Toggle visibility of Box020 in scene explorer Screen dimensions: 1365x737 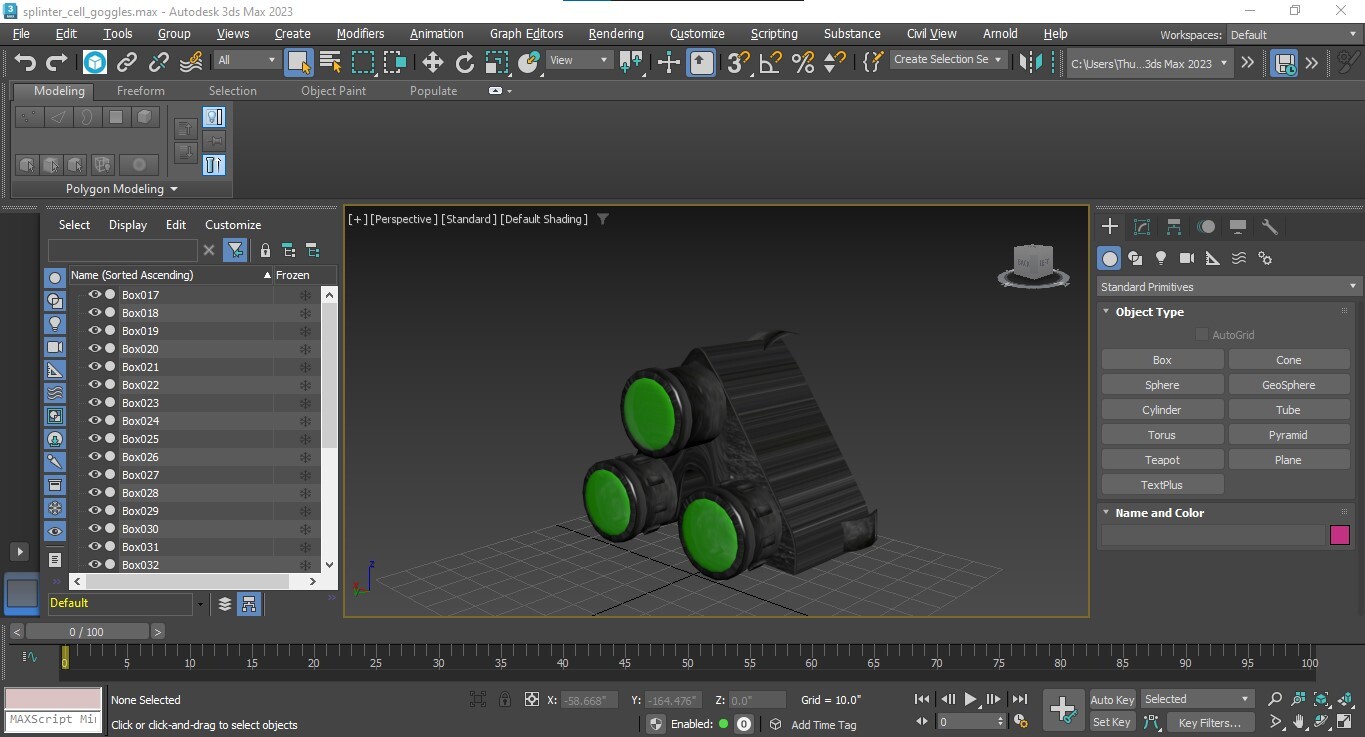tap(93, 348)
